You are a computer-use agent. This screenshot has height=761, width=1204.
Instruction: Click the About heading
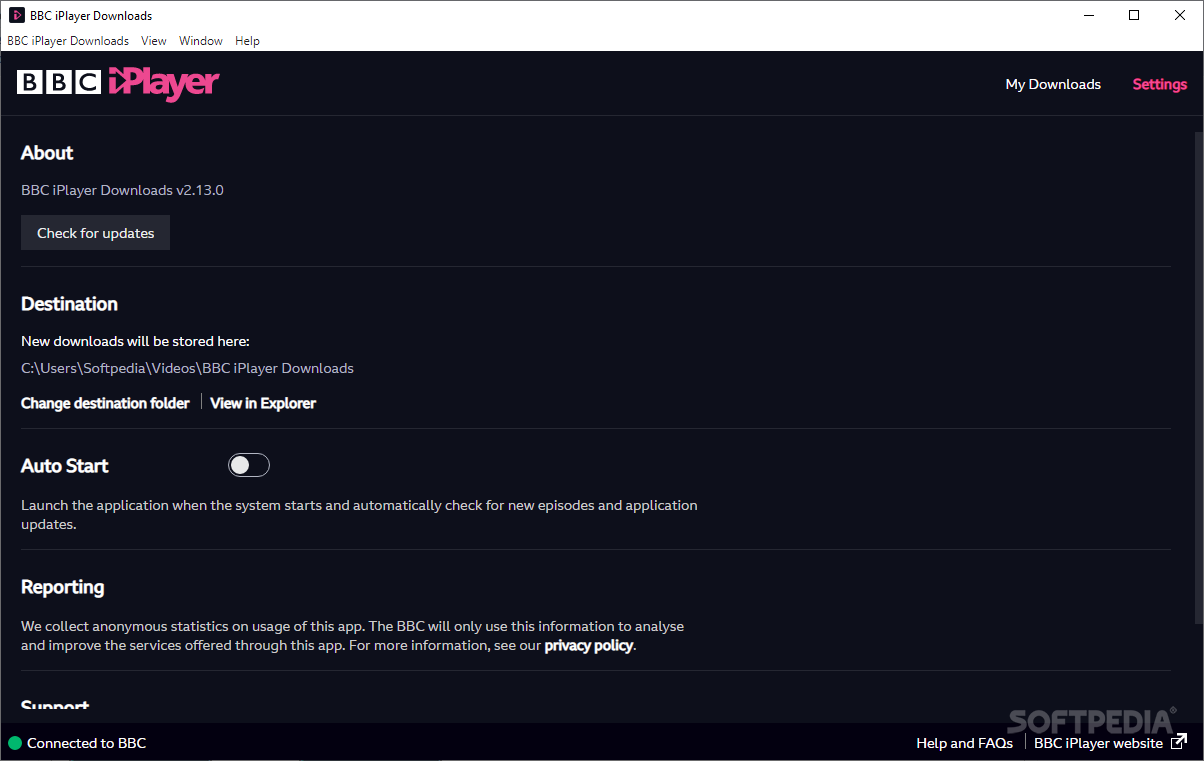point(47,153)
